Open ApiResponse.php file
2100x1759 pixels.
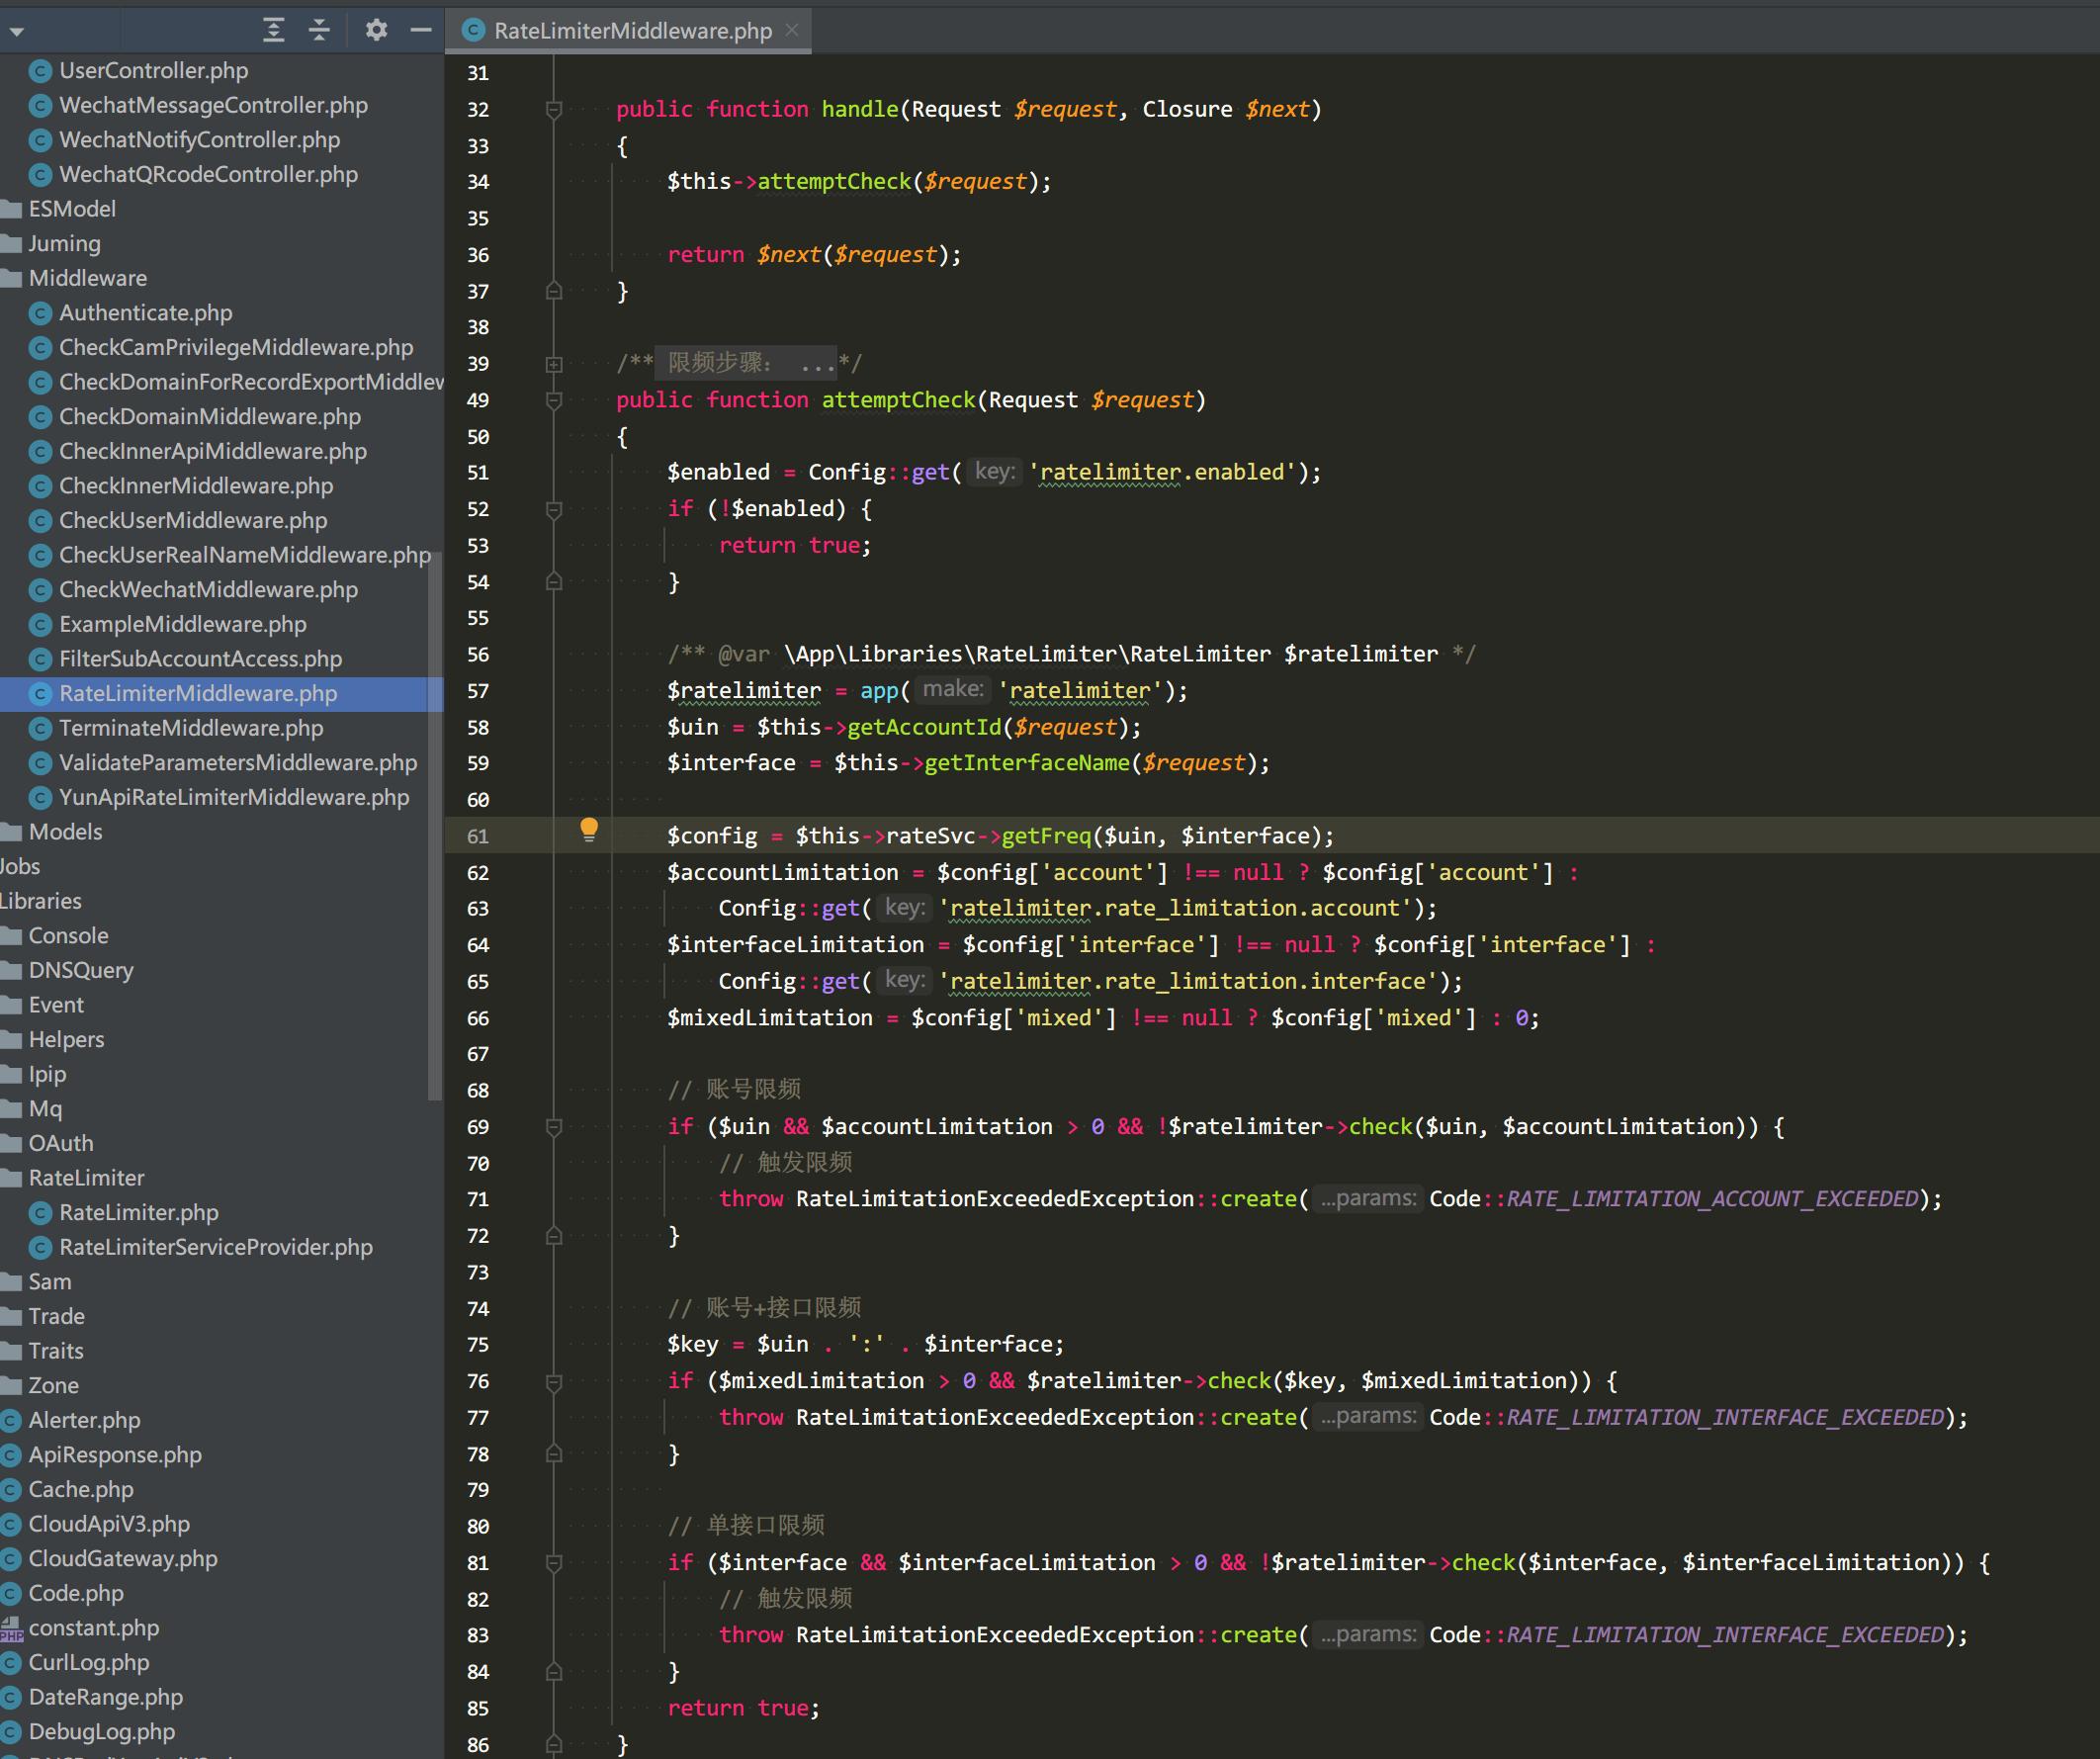pyautogui.click(x=115, y=1455)
